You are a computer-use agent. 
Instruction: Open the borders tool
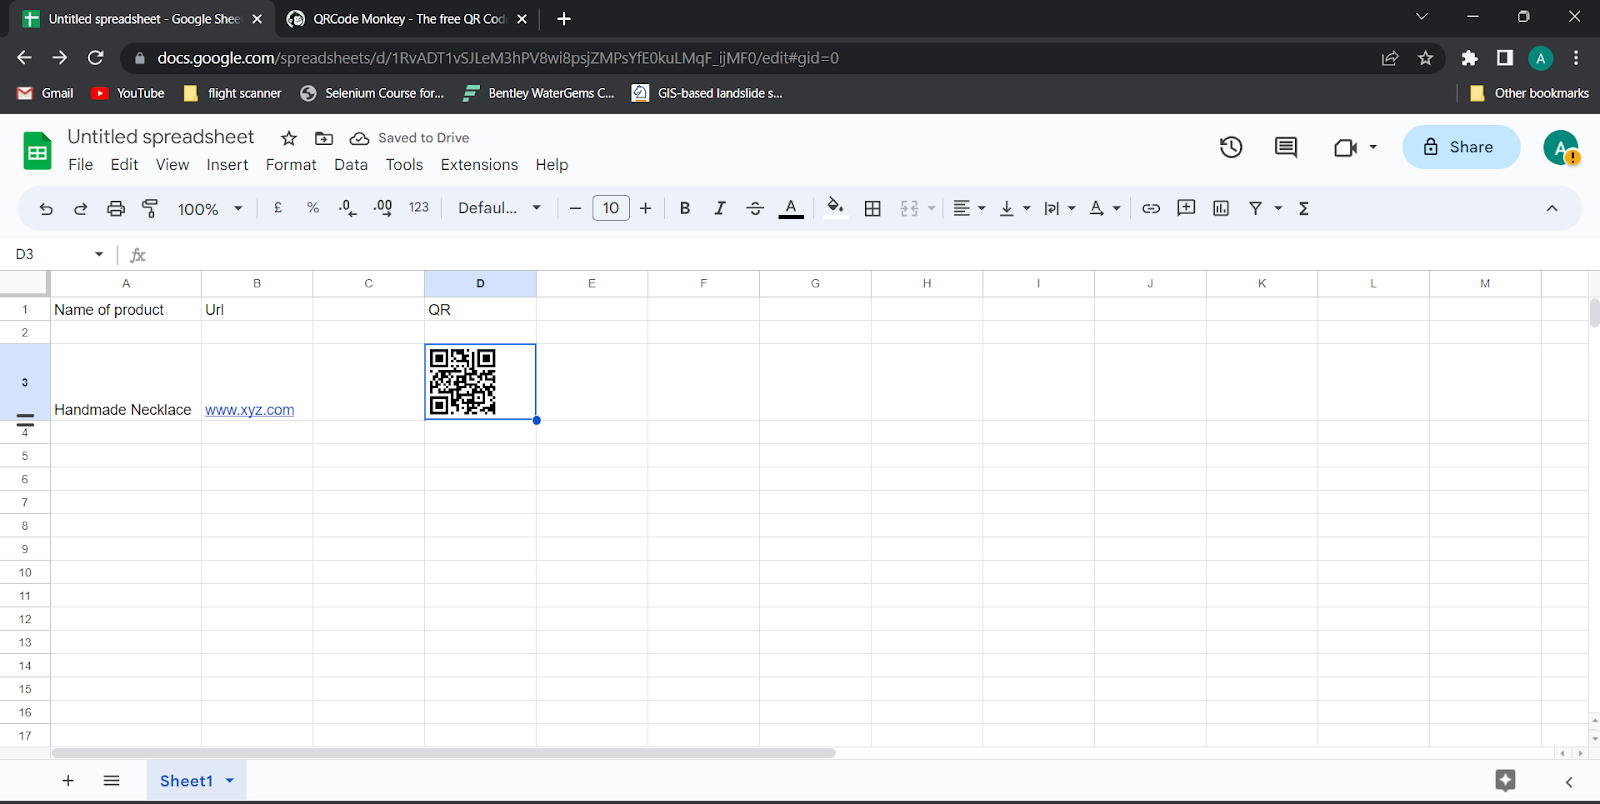click(873, 208)
